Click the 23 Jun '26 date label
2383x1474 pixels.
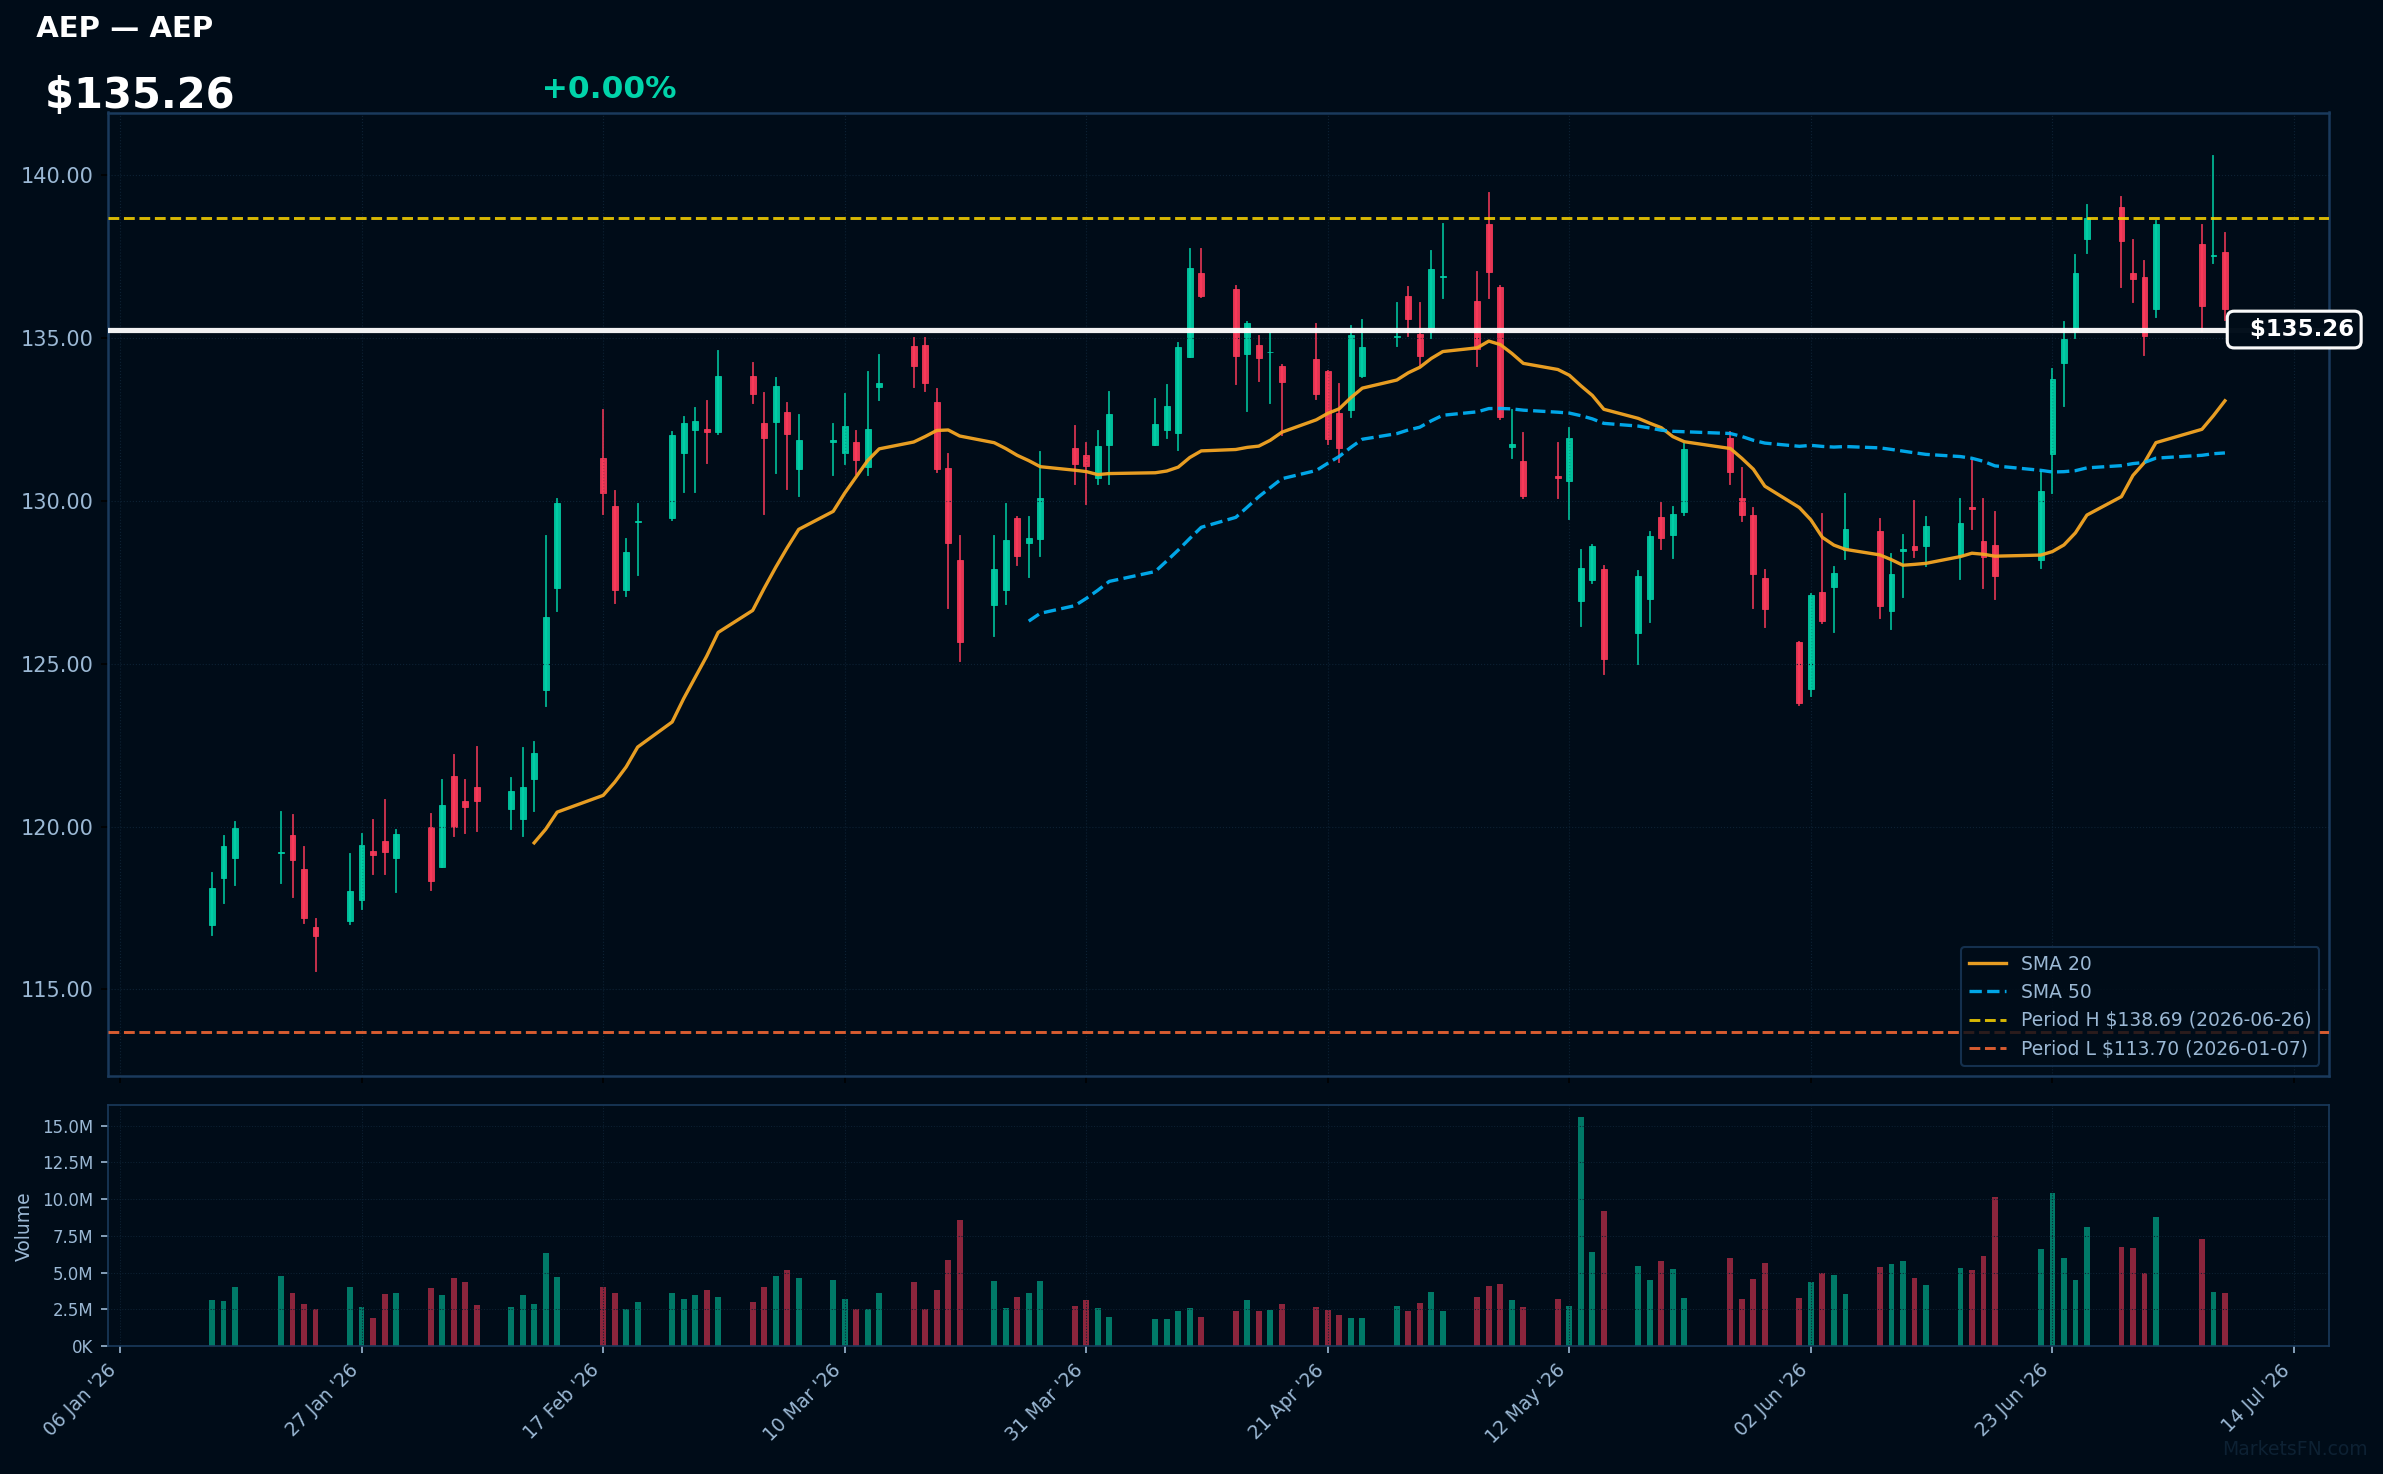point(2012,1399)
